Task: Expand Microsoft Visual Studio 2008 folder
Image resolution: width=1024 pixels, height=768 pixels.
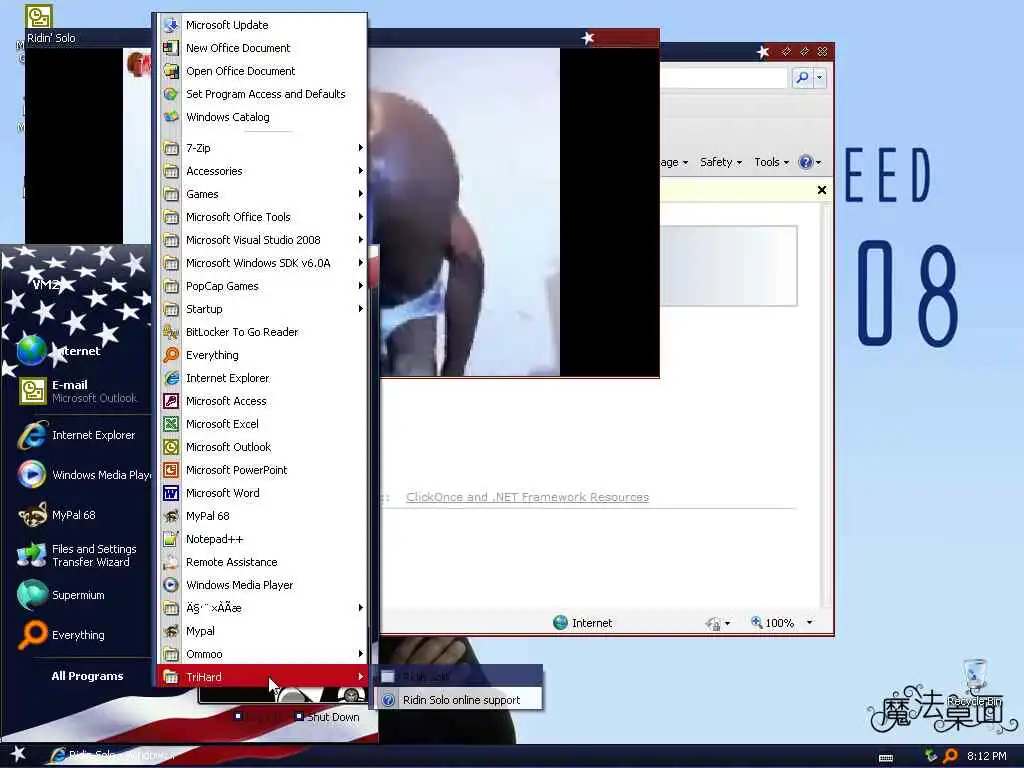Action: click(263, 240)
